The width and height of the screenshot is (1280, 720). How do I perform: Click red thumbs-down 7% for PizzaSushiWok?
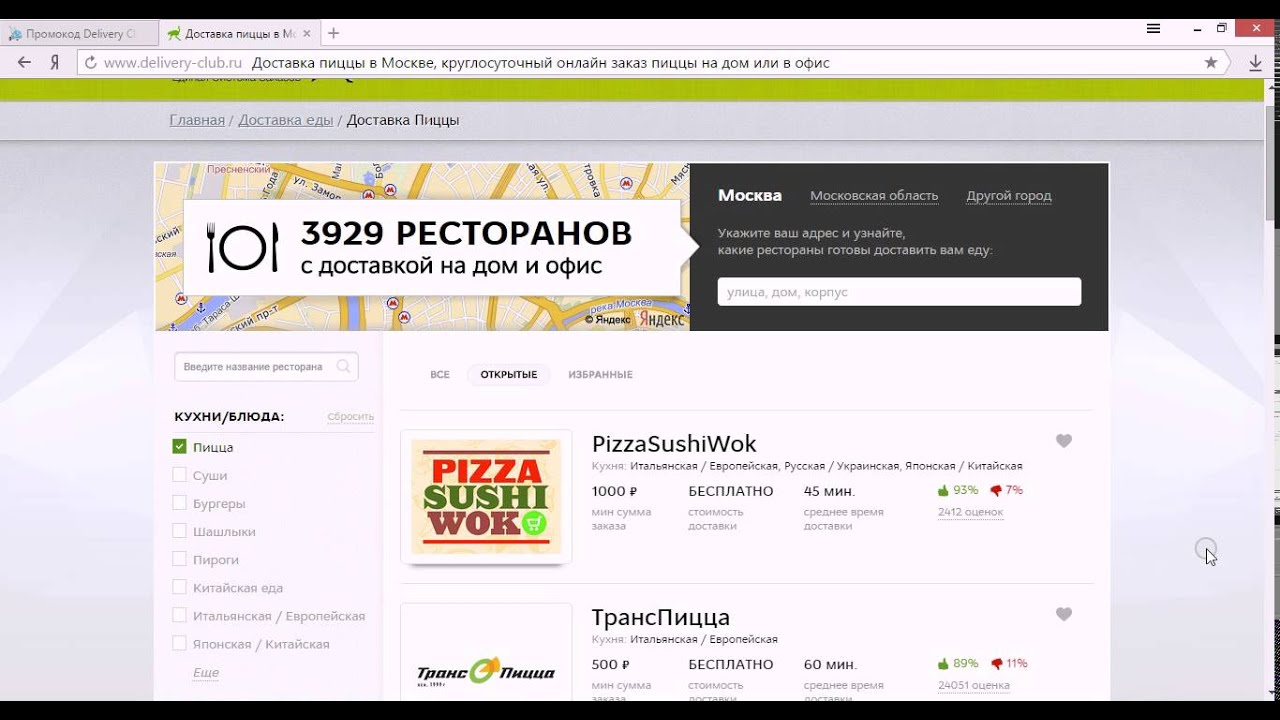1006,490
